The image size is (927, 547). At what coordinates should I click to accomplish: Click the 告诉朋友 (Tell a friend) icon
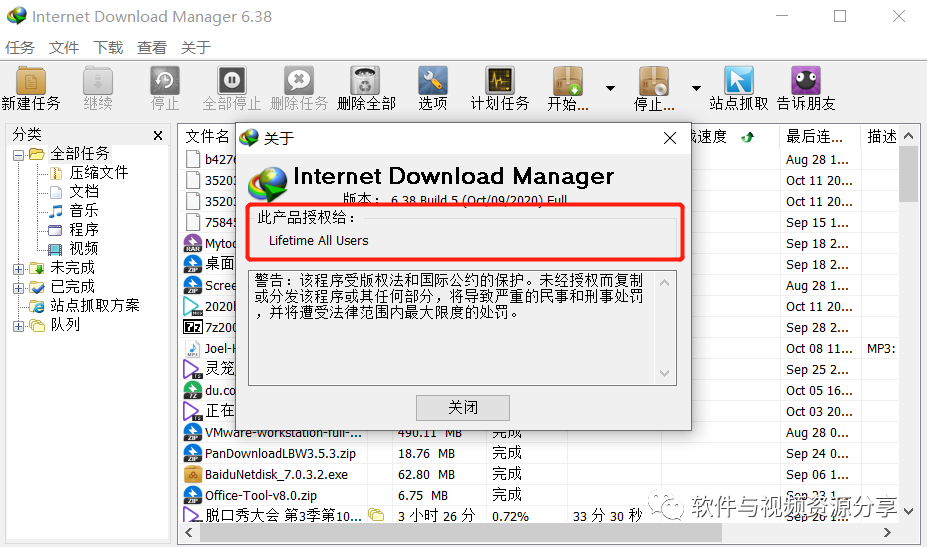point(806,82)
